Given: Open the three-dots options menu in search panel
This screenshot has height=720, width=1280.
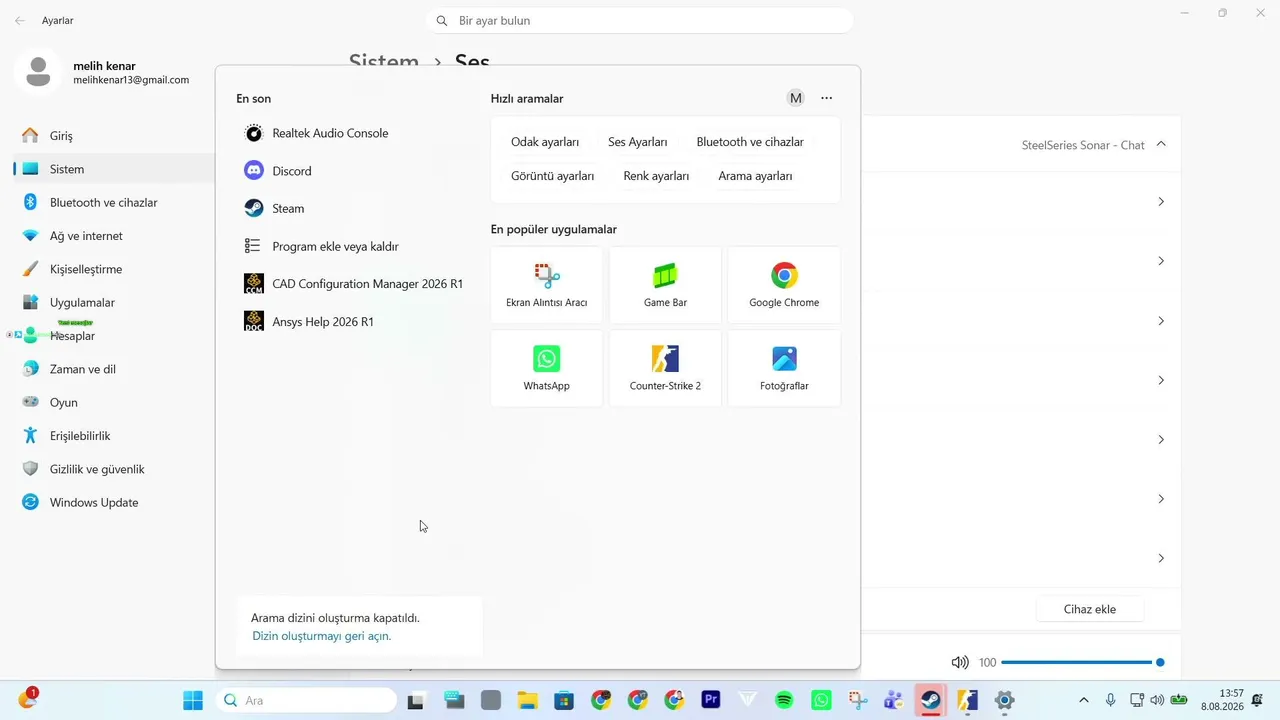Looking at the screenshot, I should 827,98.
